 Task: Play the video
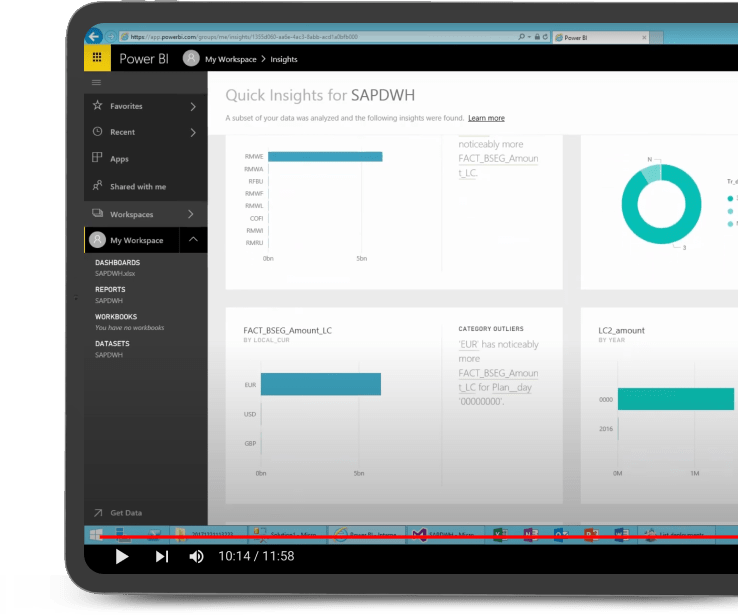point(122,557)
